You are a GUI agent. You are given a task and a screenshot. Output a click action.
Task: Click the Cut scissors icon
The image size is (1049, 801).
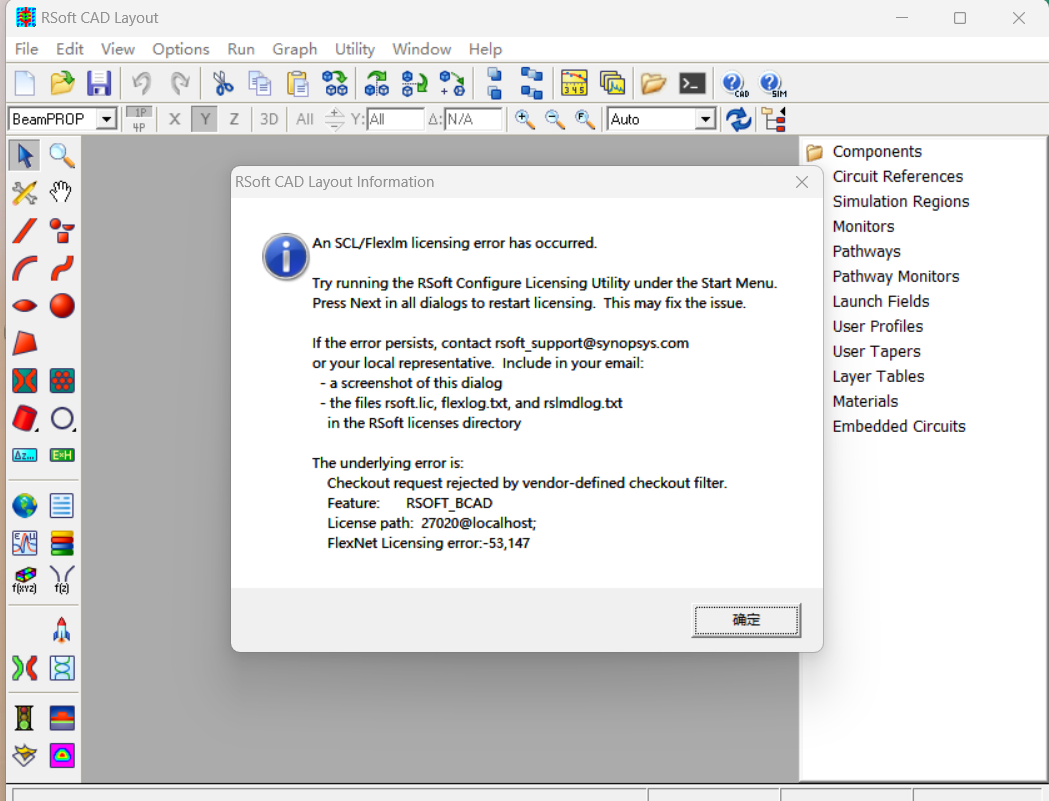click(223, 84)
